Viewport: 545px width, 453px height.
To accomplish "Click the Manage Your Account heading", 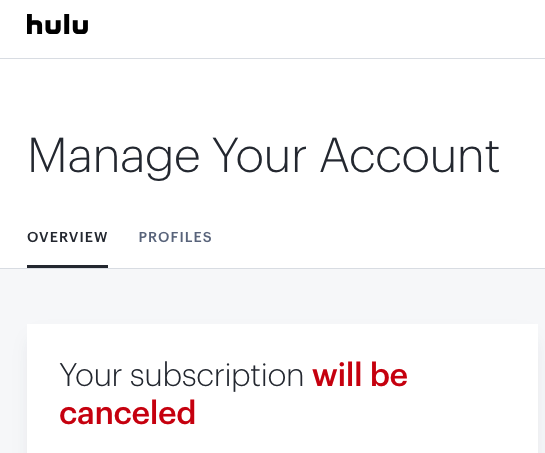I will (x=264, y=156).
